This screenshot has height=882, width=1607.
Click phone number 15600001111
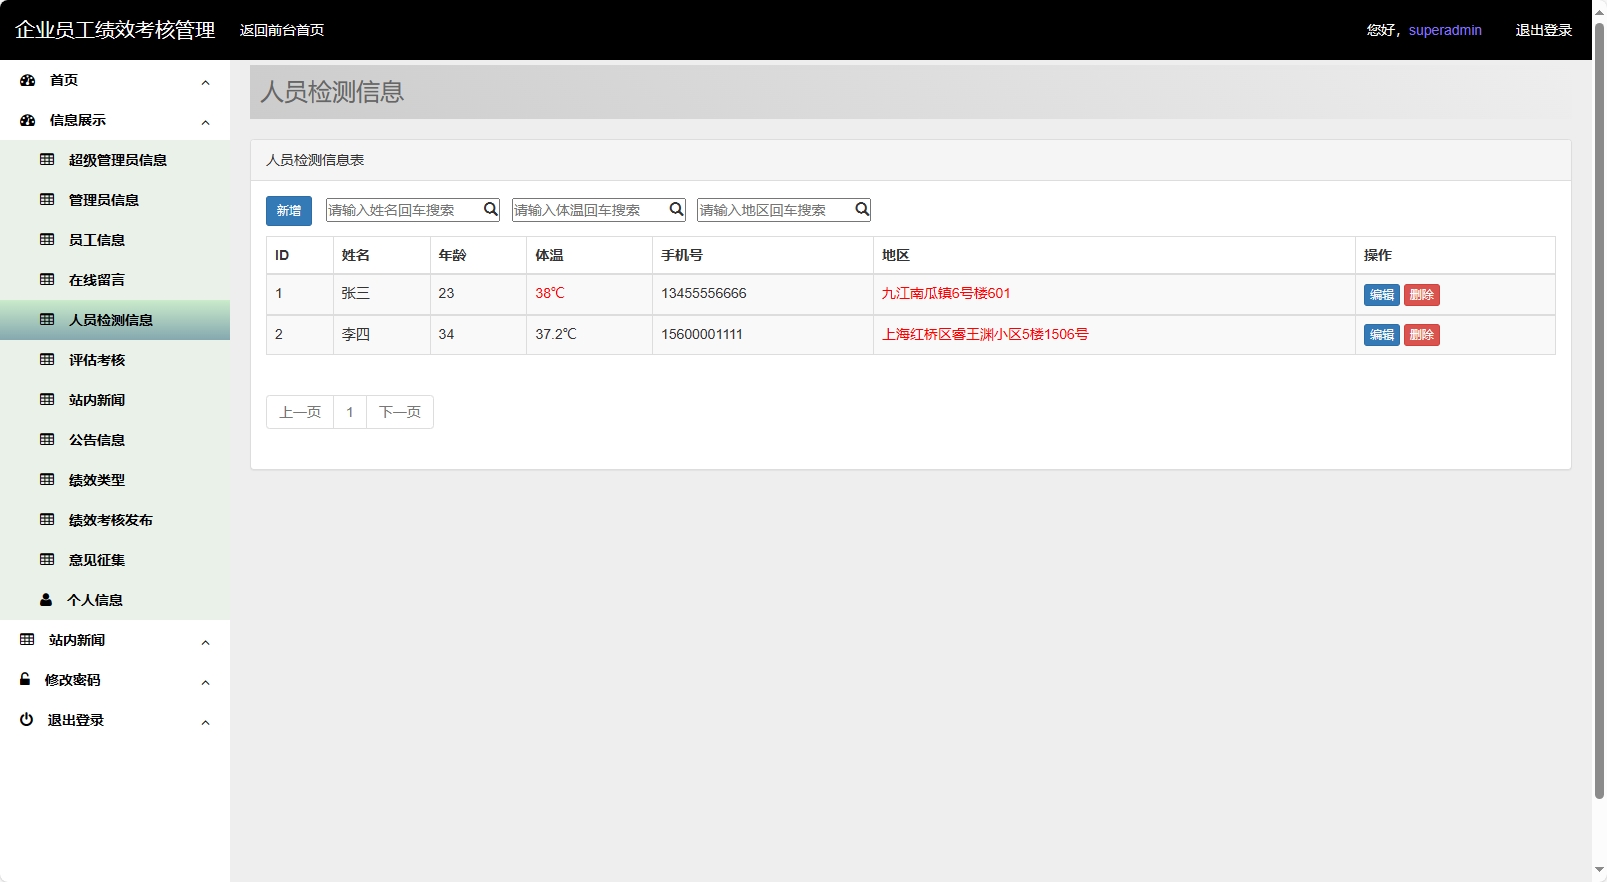tap(702, 334)
